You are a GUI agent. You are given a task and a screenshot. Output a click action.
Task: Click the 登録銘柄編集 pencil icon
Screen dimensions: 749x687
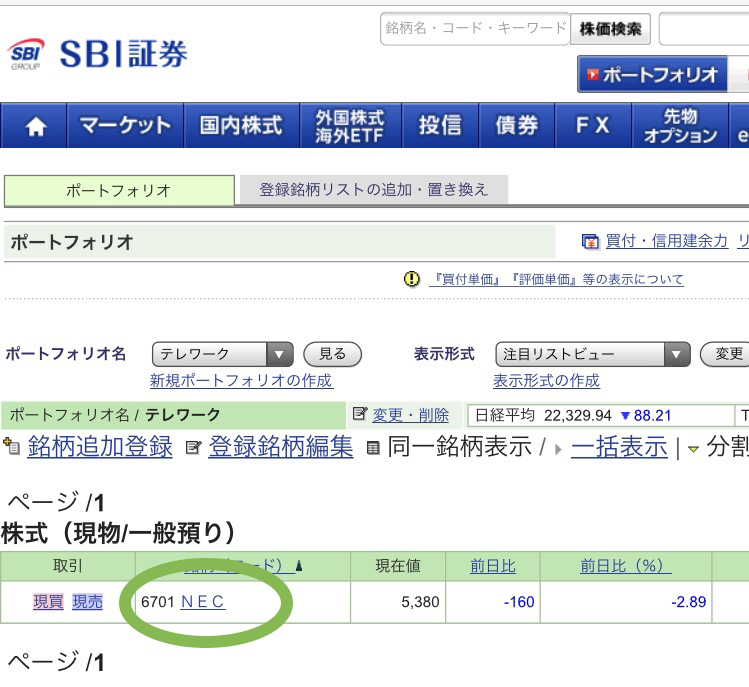pos(193,448)
